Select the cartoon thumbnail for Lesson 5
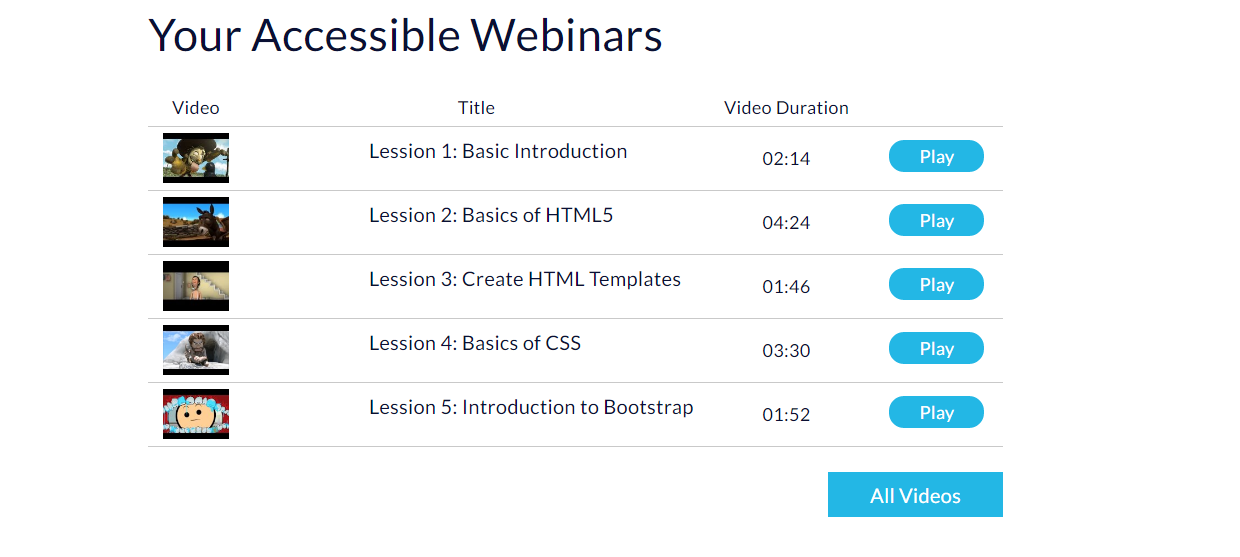Viewport: 1240px width, 557px height. (x=196, y=414)
